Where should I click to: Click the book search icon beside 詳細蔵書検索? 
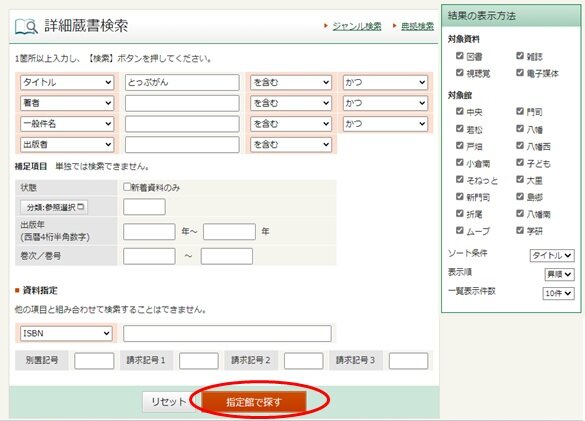[26, 26]
